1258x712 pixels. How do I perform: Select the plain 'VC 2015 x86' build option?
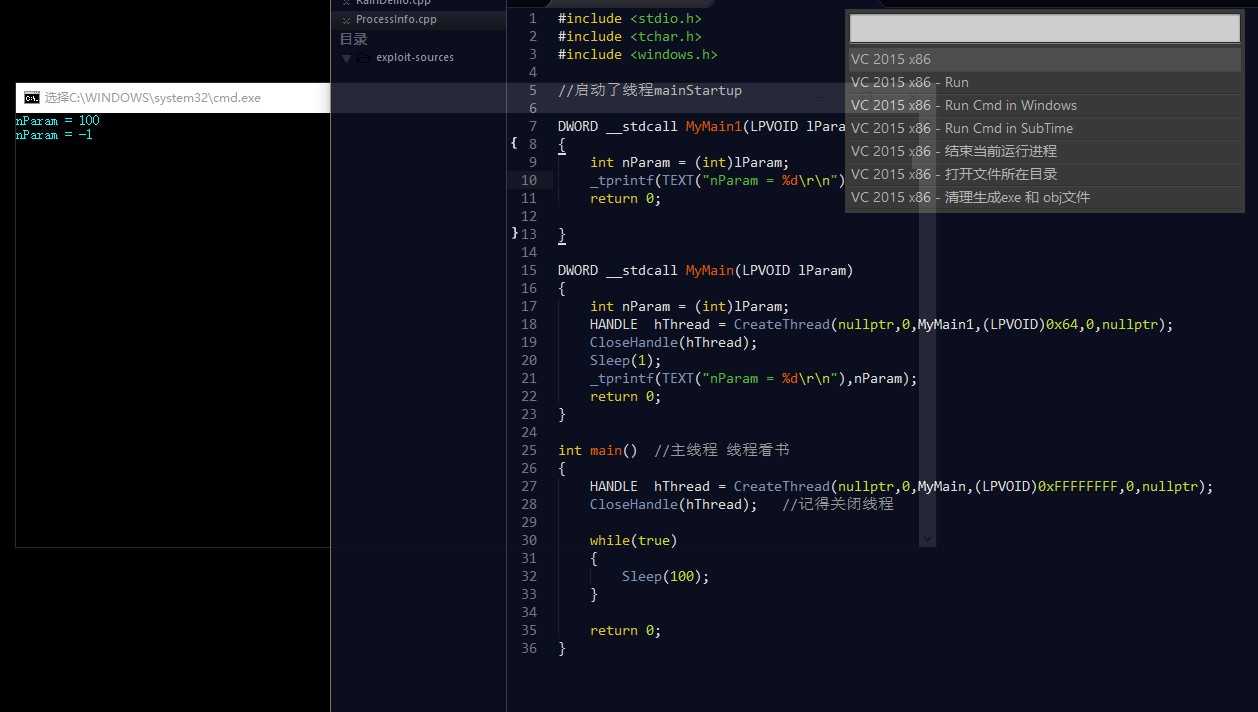(x=1045, y=59)
